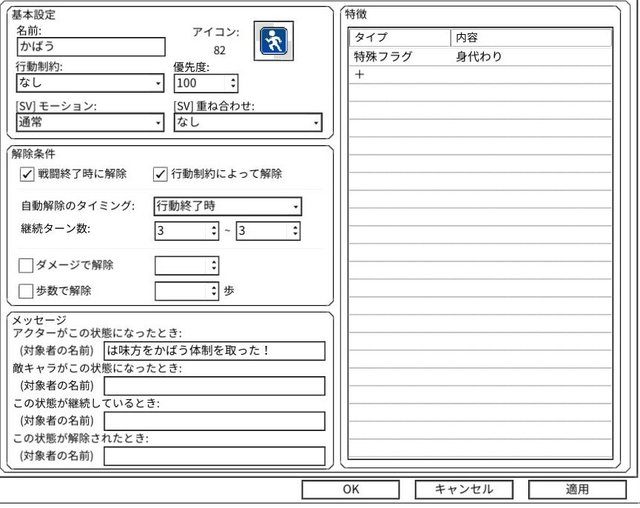Click the OK button

point(351,489)
